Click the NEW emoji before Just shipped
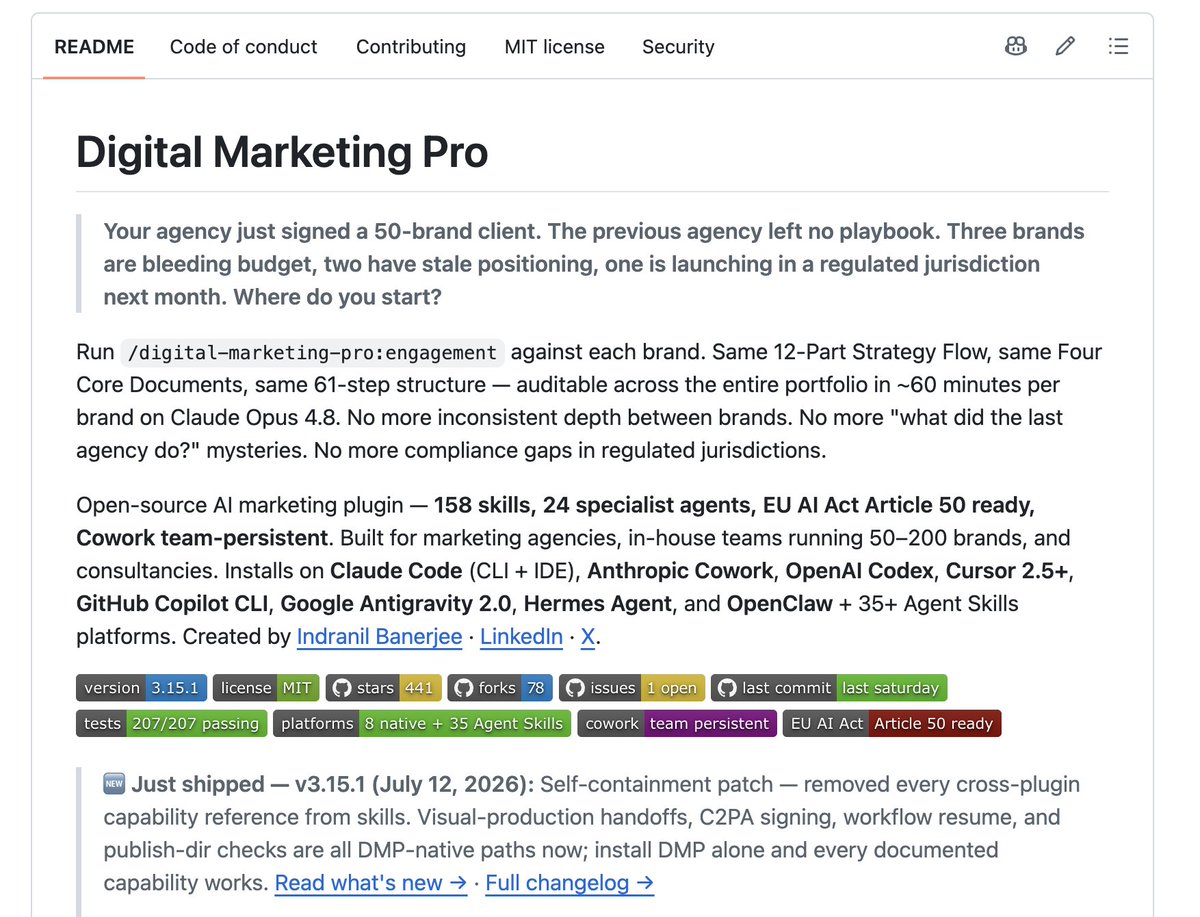1200x917 pixels. [x=114, y=785]
